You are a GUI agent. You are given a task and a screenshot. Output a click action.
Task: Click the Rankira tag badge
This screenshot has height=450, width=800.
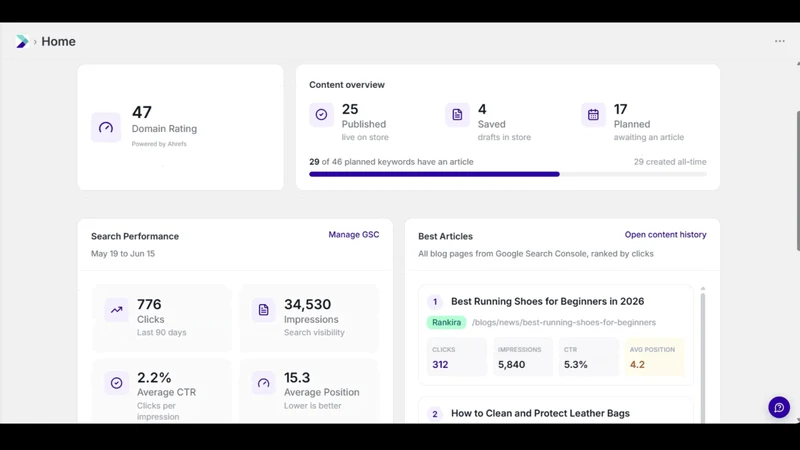(446, 322)
